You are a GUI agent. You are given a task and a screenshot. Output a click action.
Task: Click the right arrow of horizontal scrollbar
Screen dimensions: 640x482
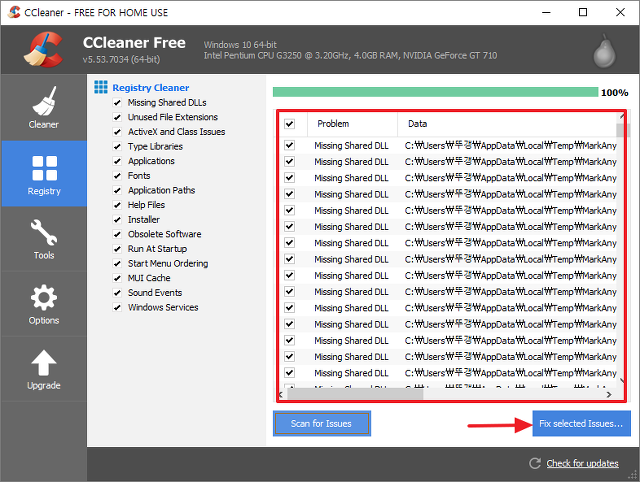(609, 394)
